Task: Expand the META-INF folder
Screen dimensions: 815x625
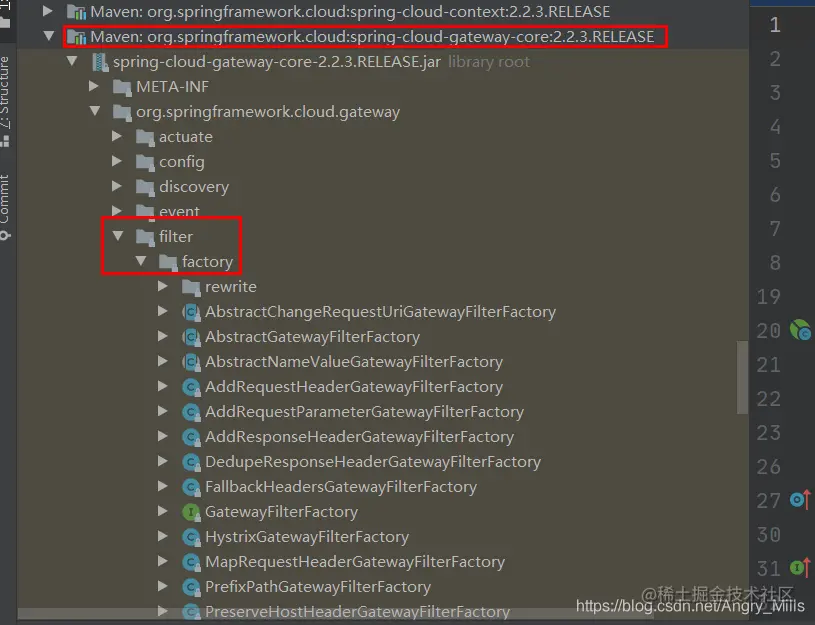Action: coord(94,86)
